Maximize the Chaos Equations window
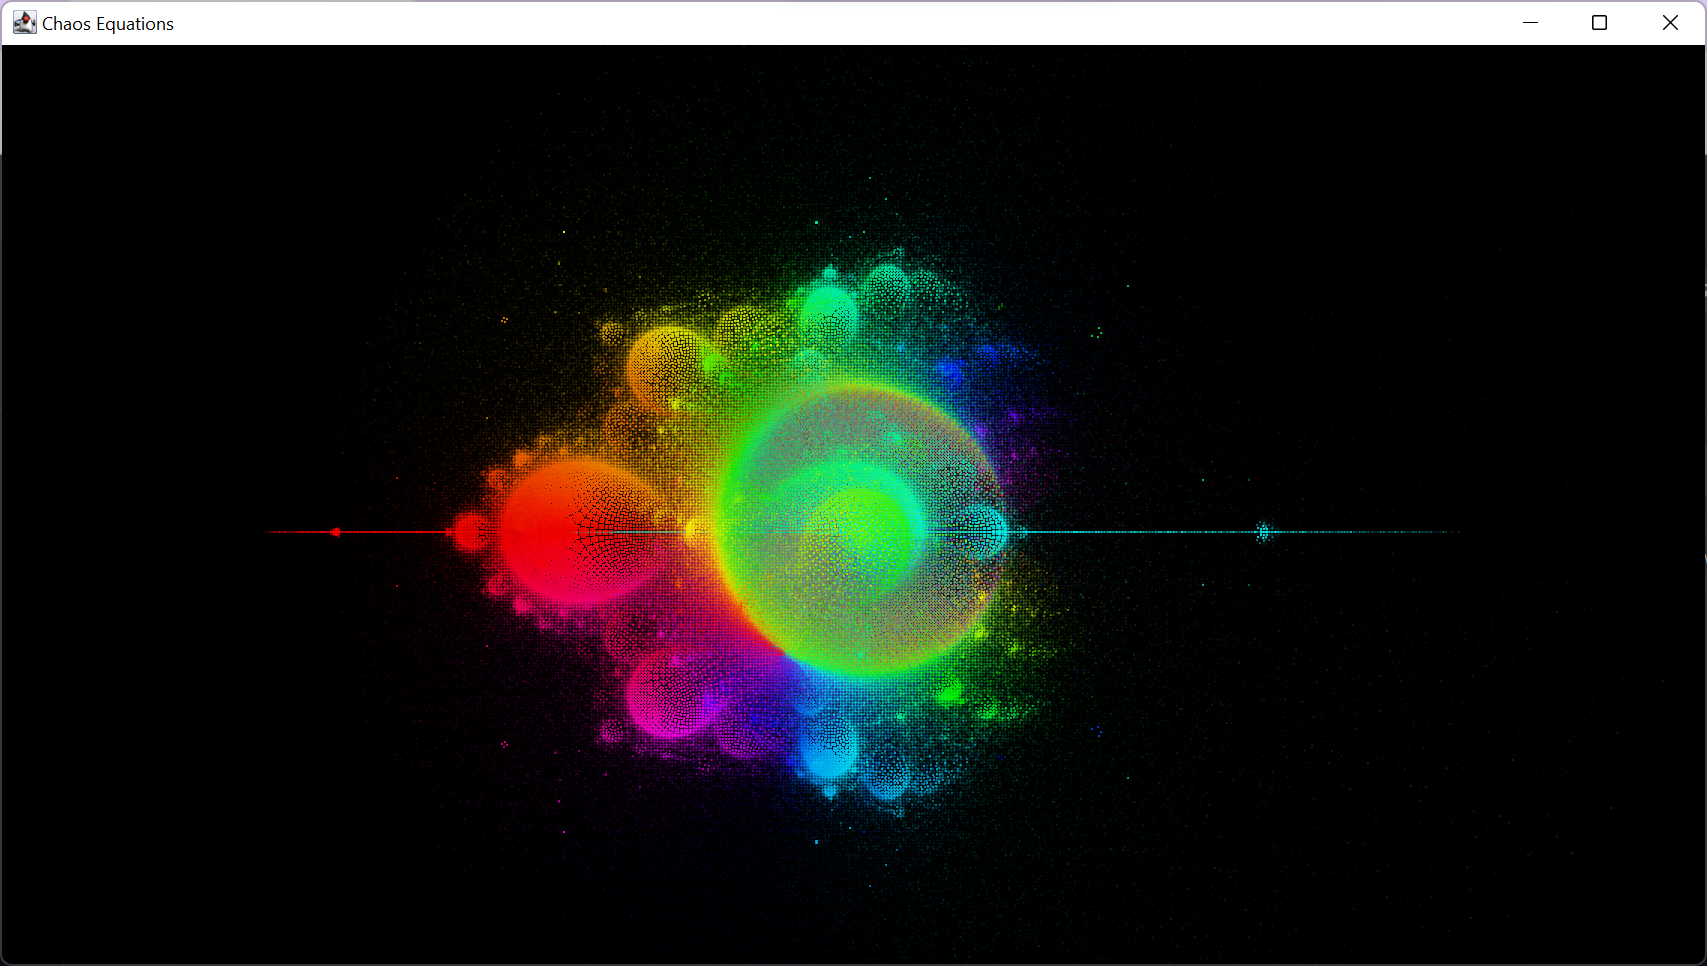1707x966 pixels. coord(1599,22)
